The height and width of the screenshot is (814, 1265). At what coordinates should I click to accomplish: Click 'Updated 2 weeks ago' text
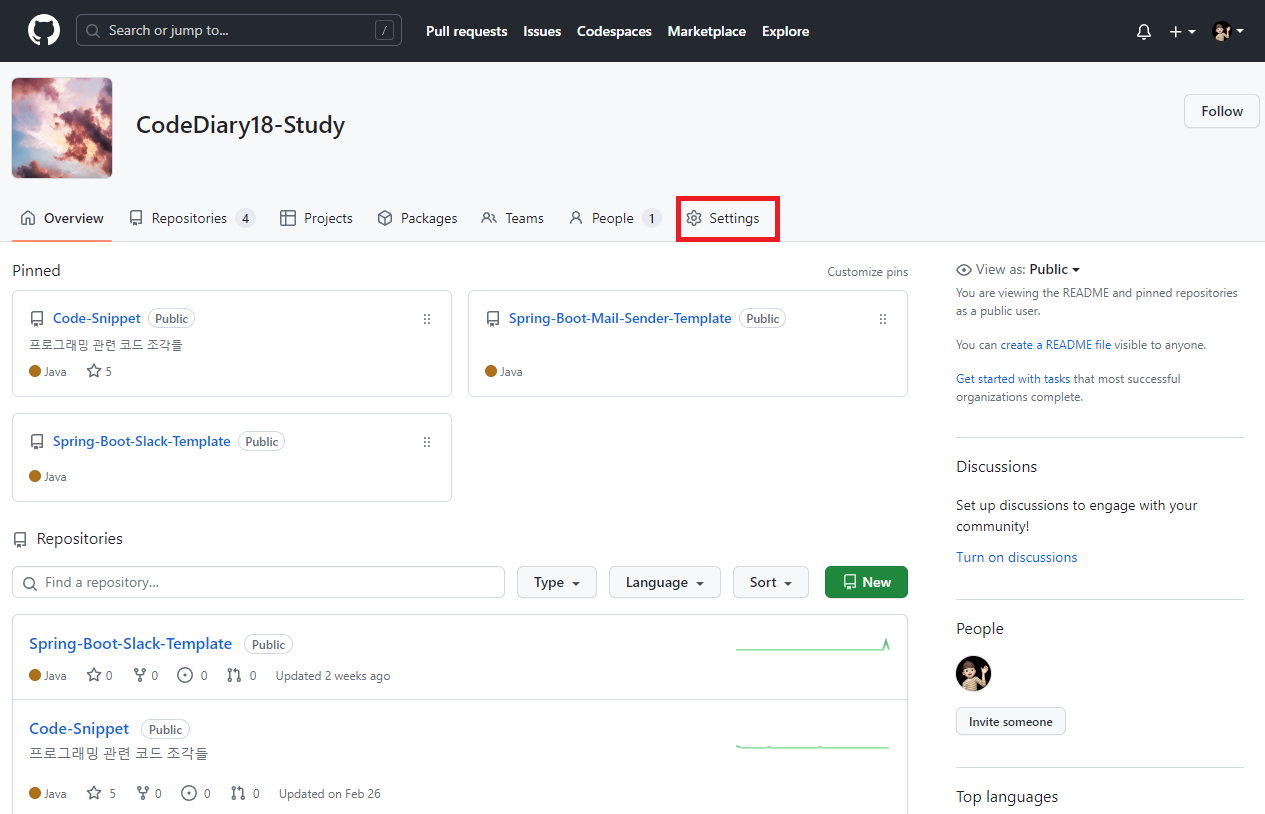click(x=333, y=676)
